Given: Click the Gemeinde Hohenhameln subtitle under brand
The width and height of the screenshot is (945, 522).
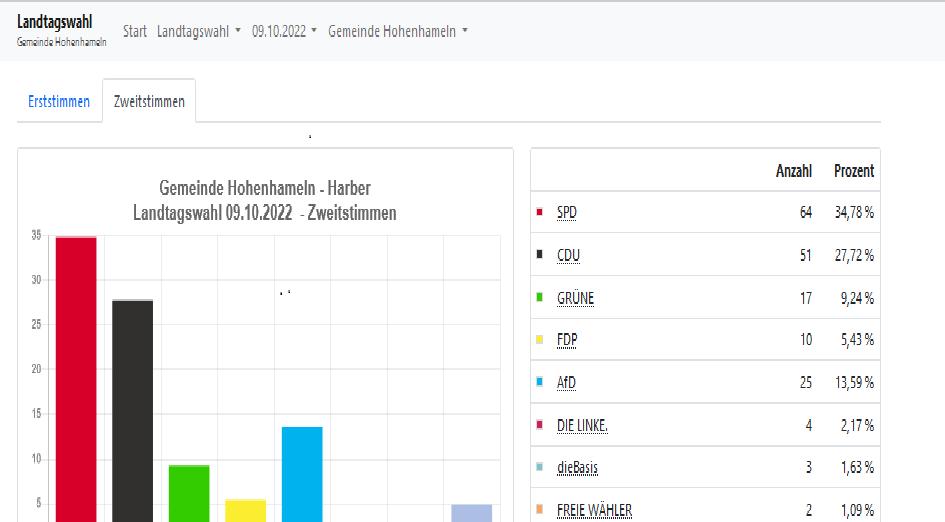Looking at the screenshot, I should [61, 42].
